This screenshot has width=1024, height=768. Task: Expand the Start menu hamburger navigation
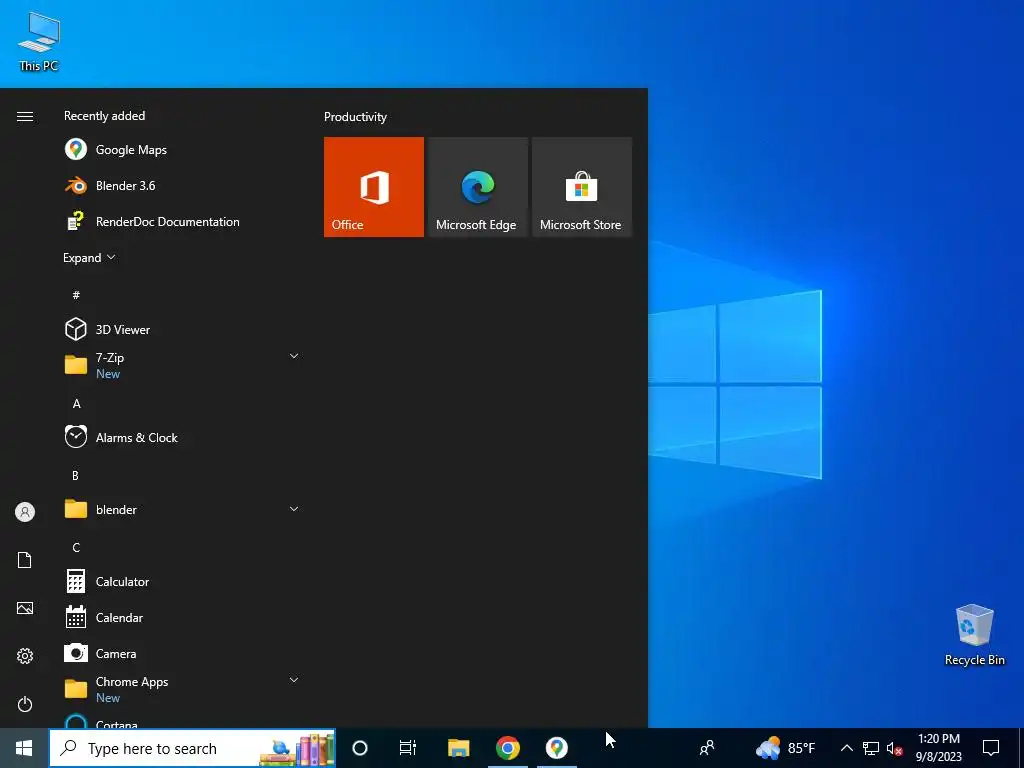pyautogui.click(x=25, y=116)
